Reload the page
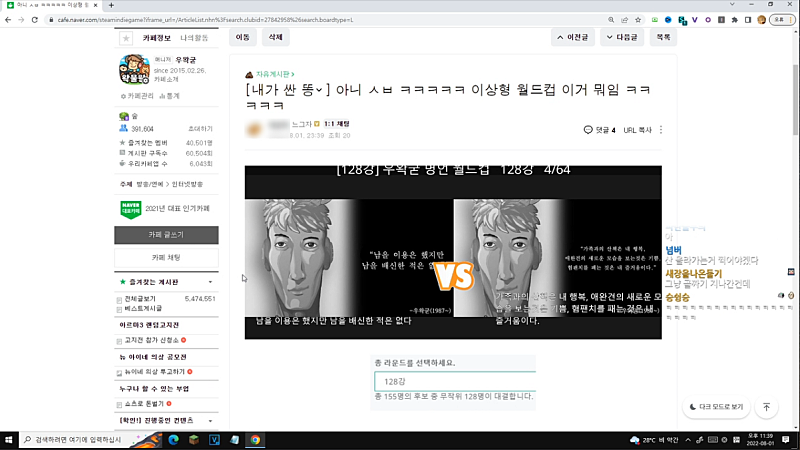The image size is (800, 450). [x=35, y=20]
